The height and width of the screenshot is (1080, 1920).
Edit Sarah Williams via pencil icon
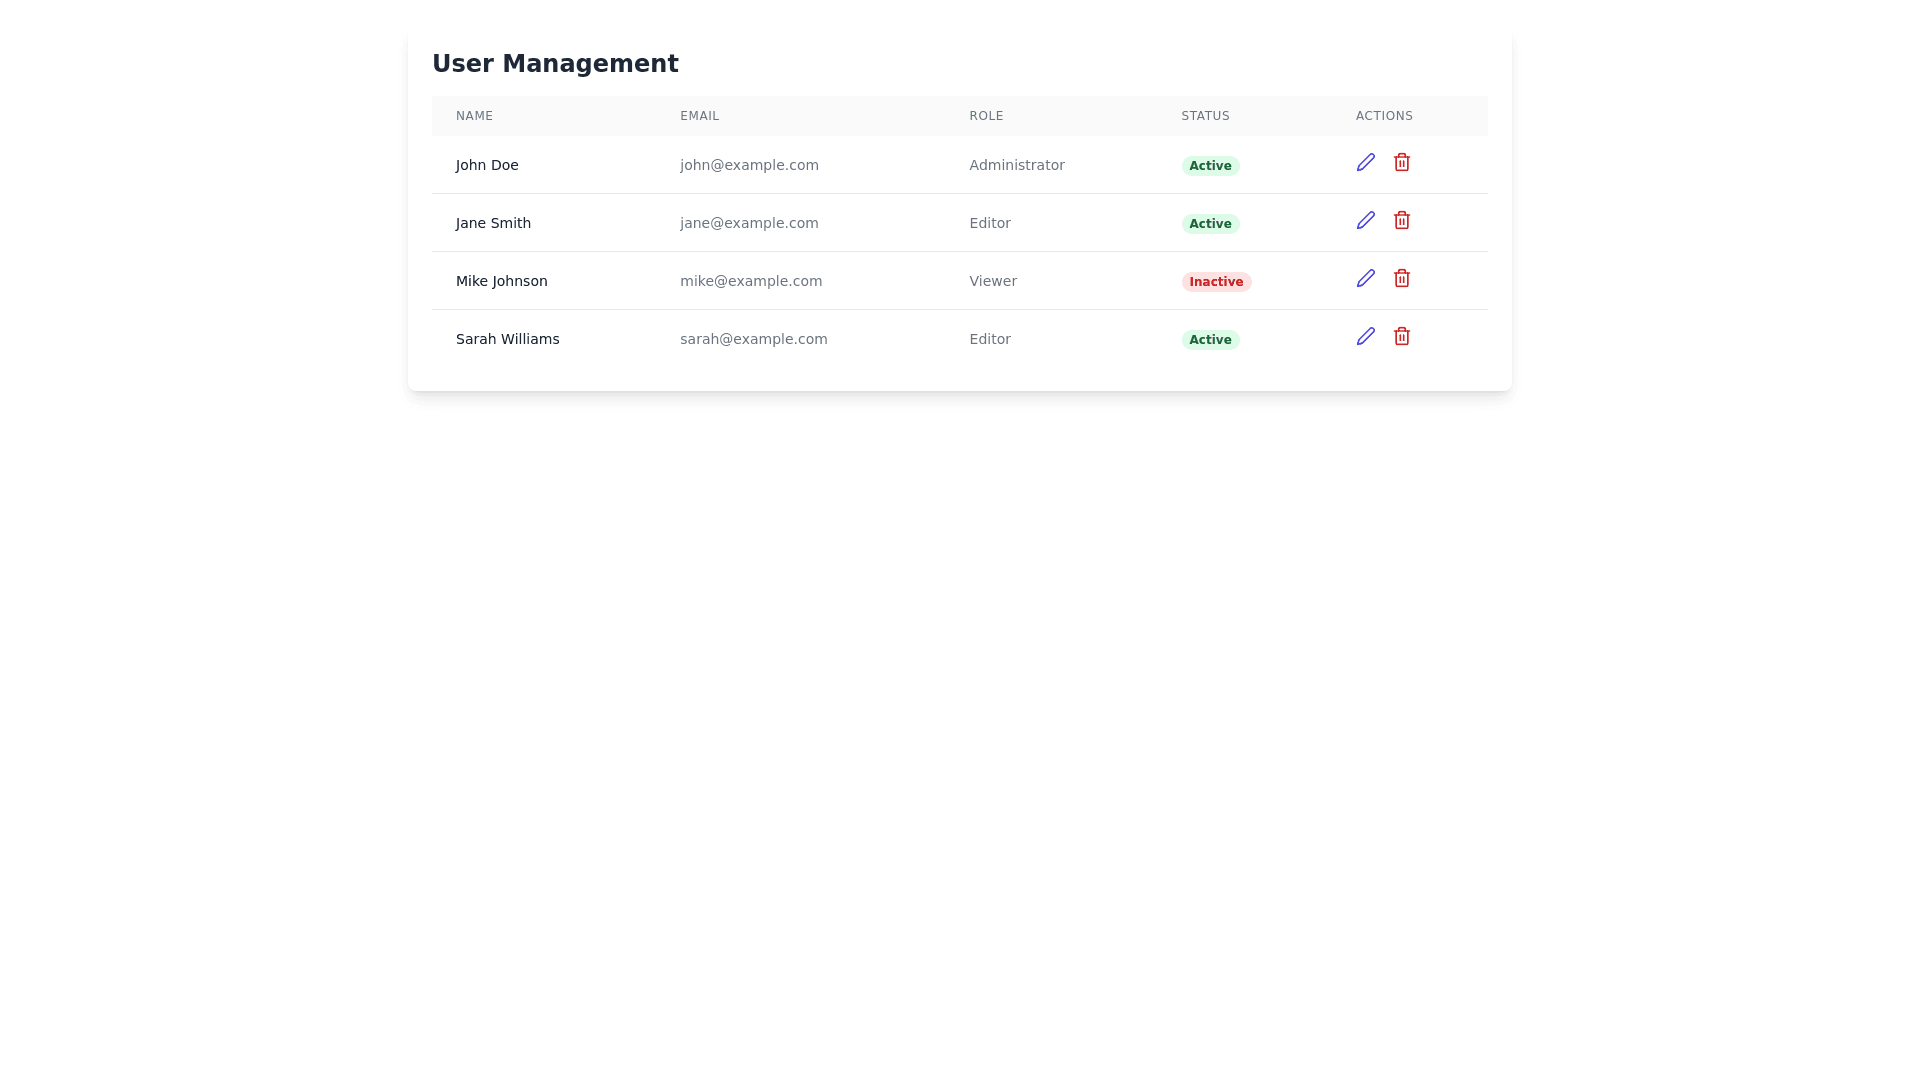tap(1365, 336)
